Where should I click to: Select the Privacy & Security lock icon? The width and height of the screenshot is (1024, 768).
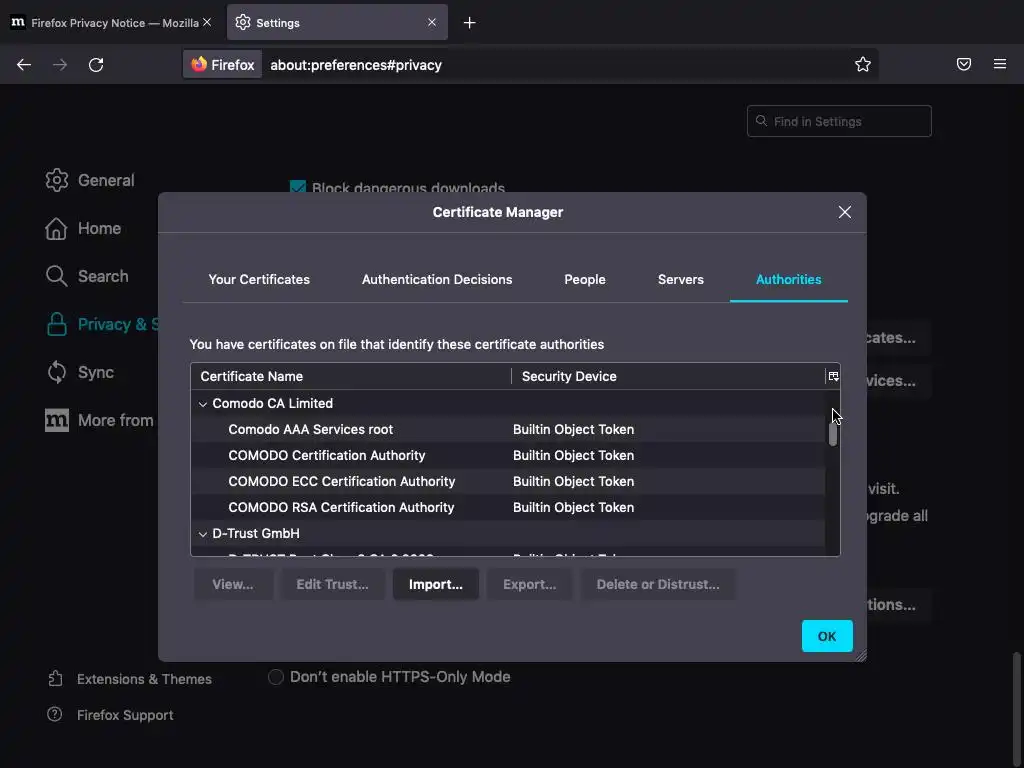click(57, 325)
